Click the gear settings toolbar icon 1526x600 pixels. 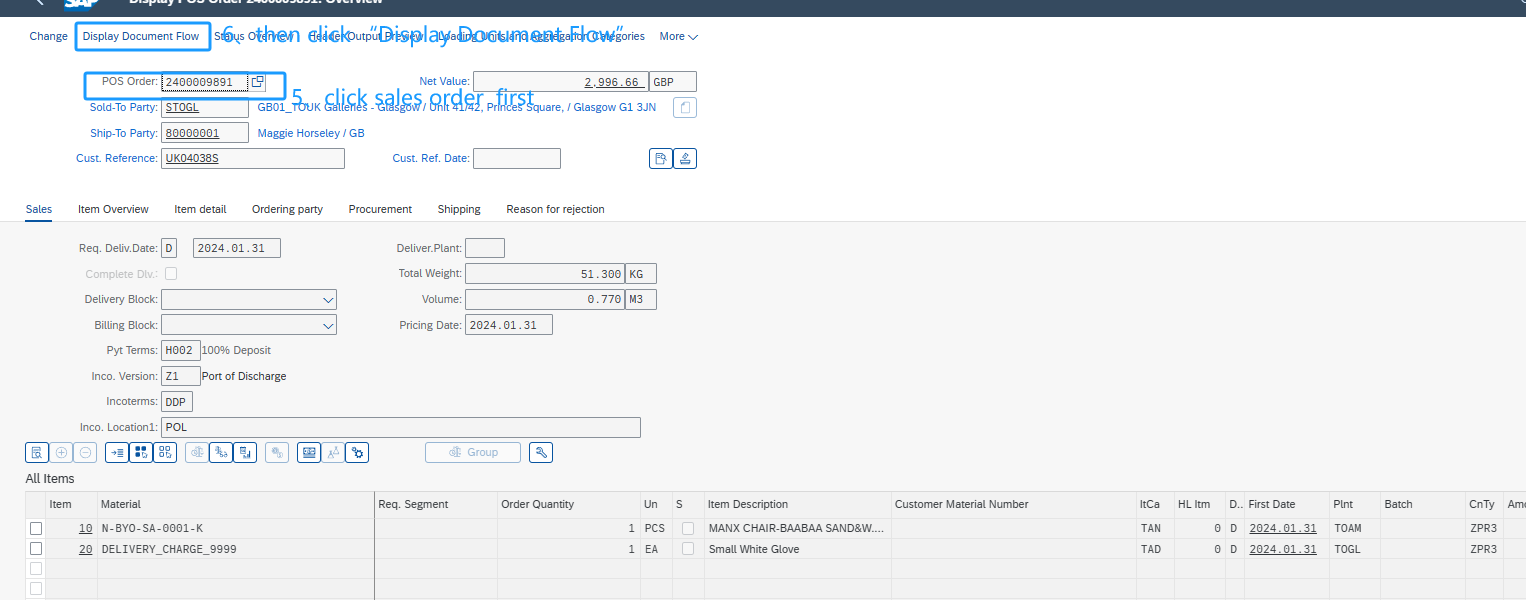point(357,452)
